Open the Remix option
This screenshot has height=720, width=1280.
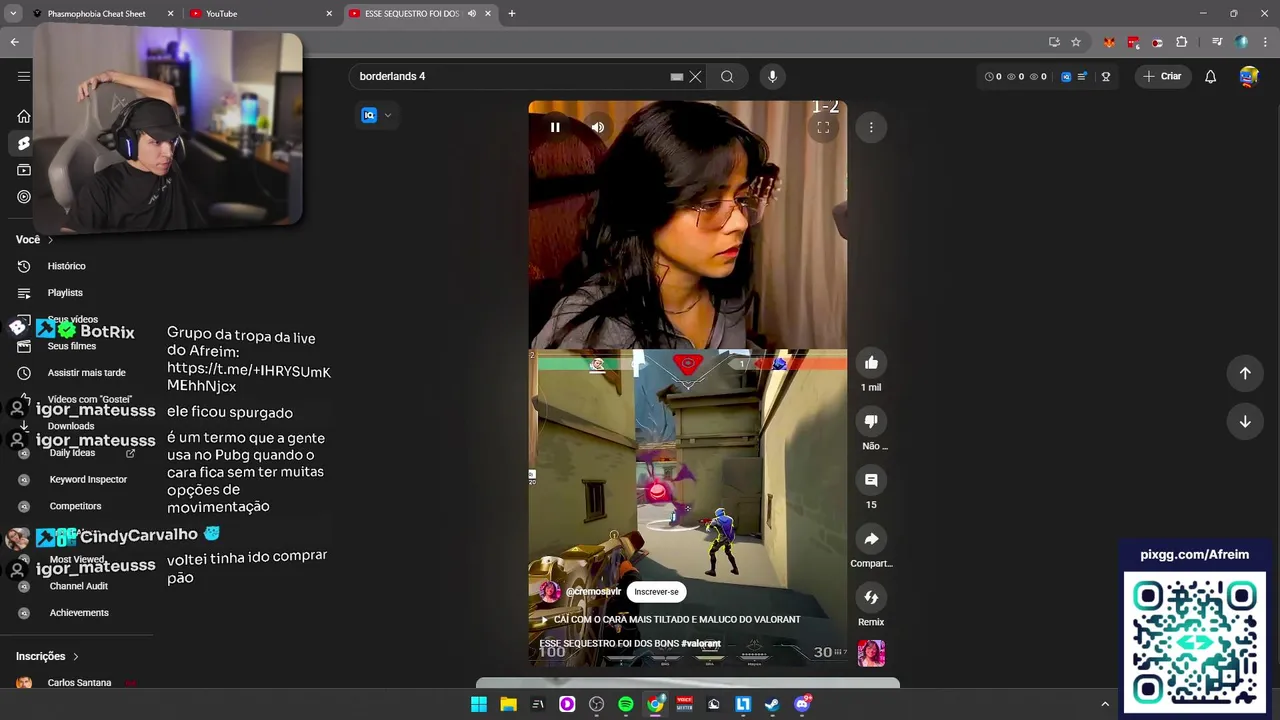pyautogui.click(x=871, y=597)
